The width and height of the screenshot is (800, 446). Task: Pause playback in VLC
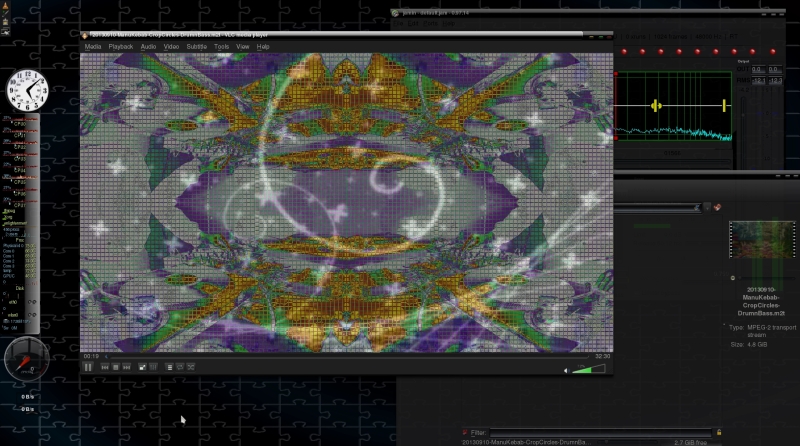tap(88, 367)
